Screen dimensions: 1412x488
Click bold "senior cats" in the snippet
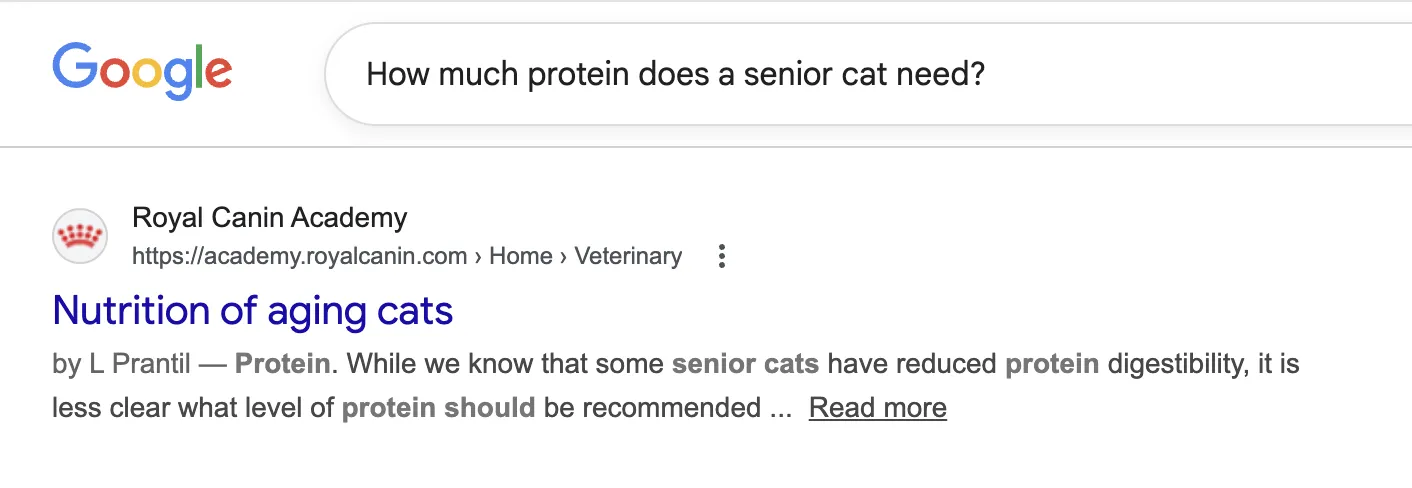pyautogui.click(x=745, y=364)
